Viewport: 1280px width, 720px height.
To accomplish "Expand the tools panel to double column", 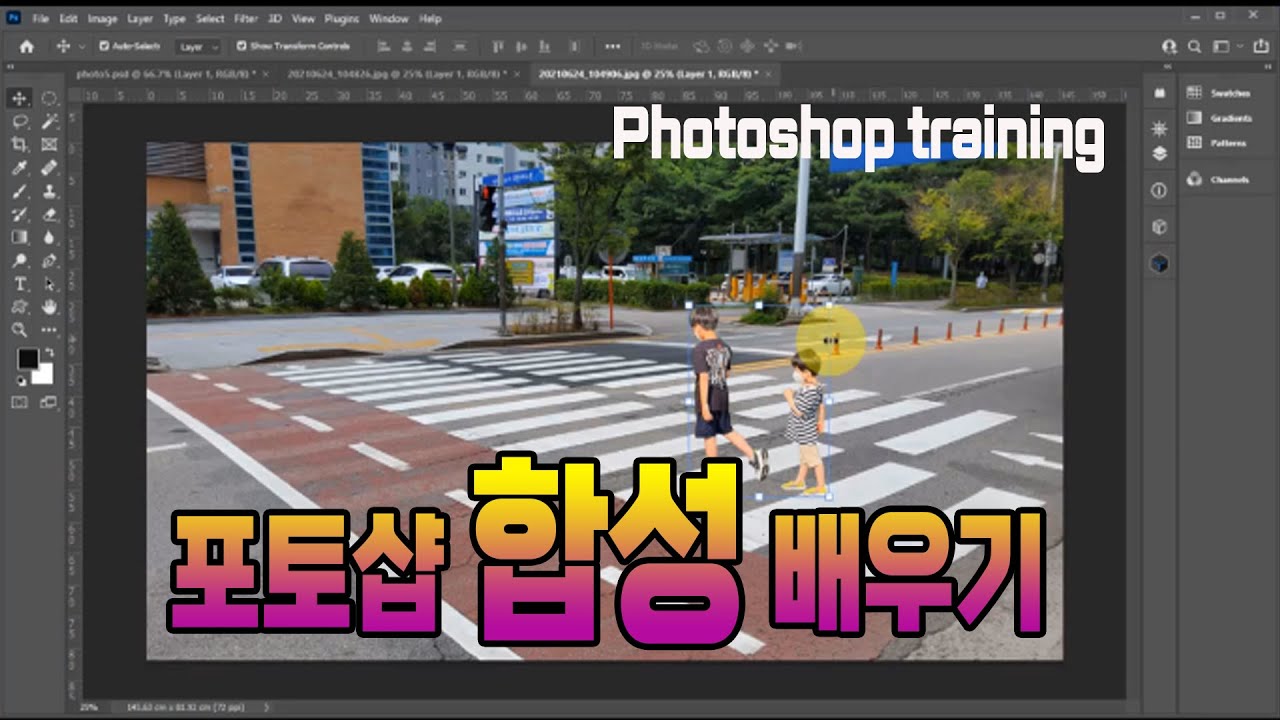I will pyautogui.click(x=12, y=67).
